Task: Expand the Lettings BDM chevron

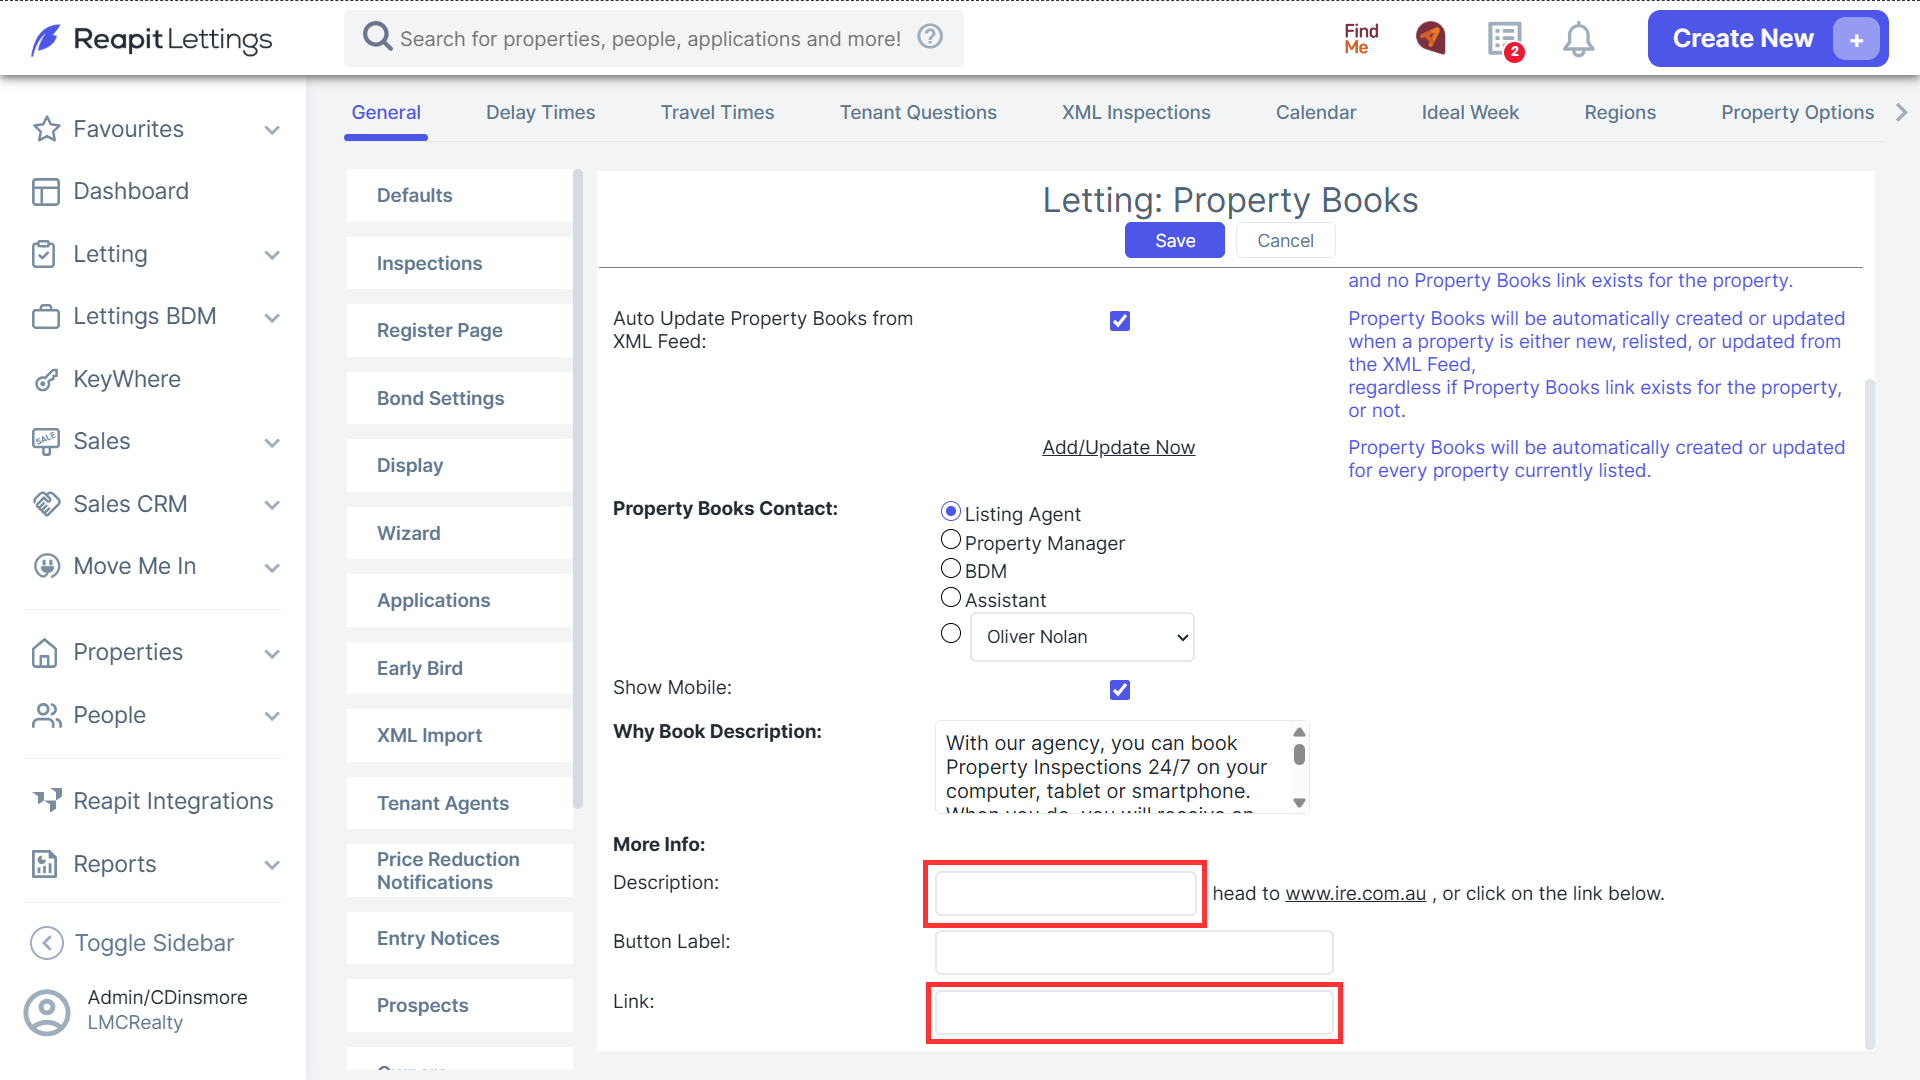Action: tap(272, 318)
